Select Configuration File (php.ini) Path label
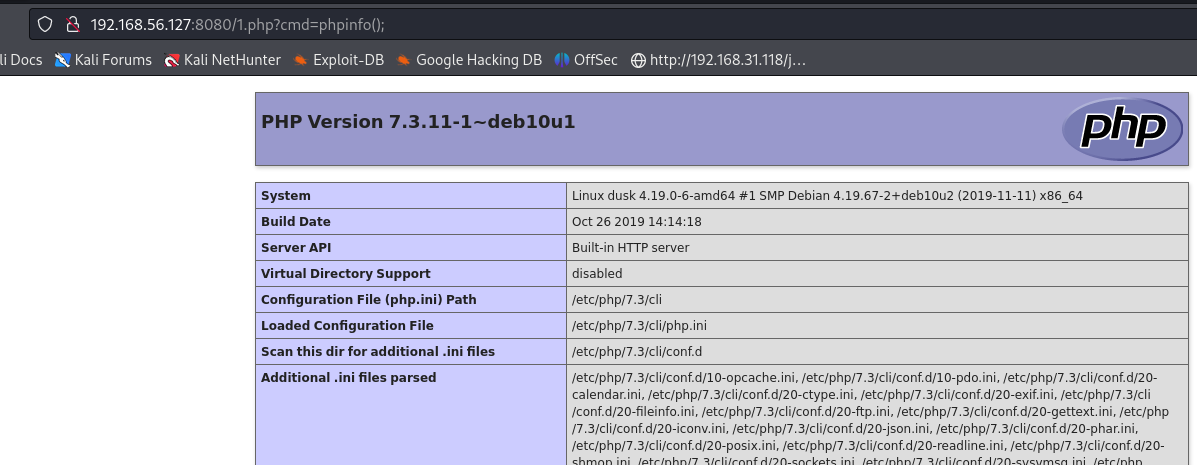Viewport: 1197px width, 465px height. [369, 299]
